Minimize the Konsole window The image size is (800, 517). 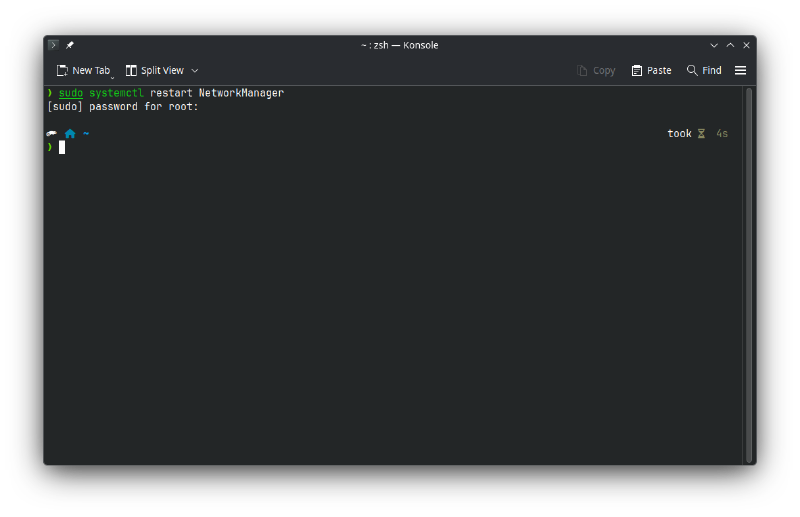(714, 45)
